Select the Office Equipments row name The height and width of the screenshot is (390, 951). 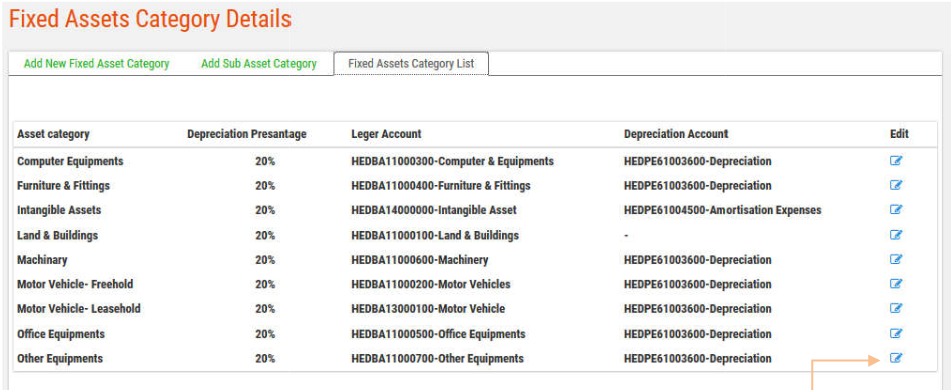pyautogui.click(x=61, y=334)
